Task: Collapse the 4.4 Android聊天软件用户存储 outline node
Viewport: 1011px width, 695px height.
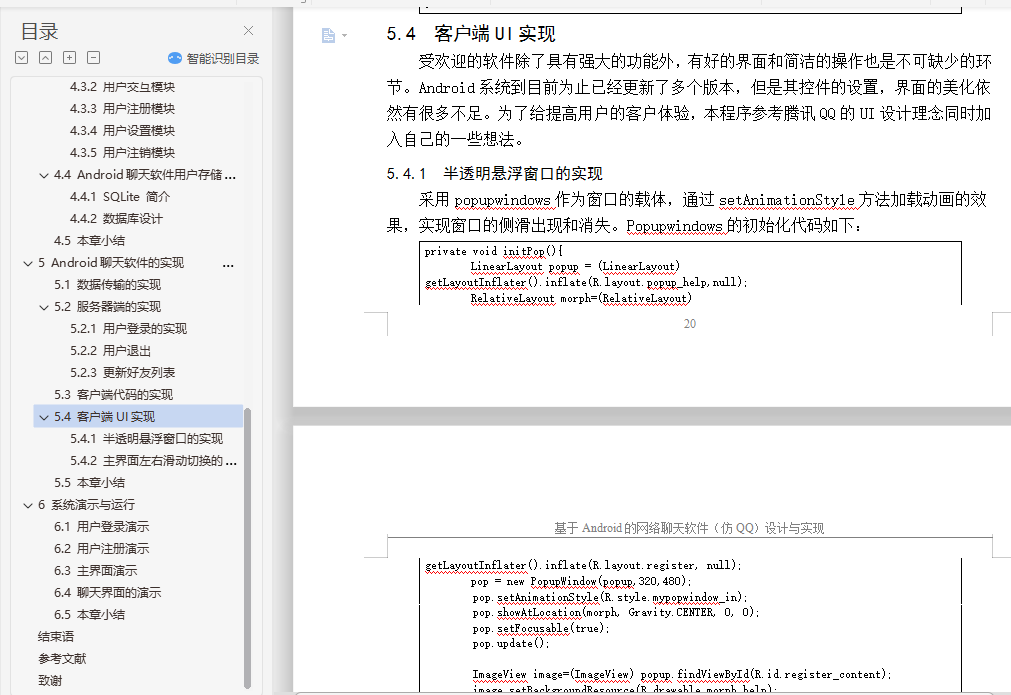Action: coord(44,175)
